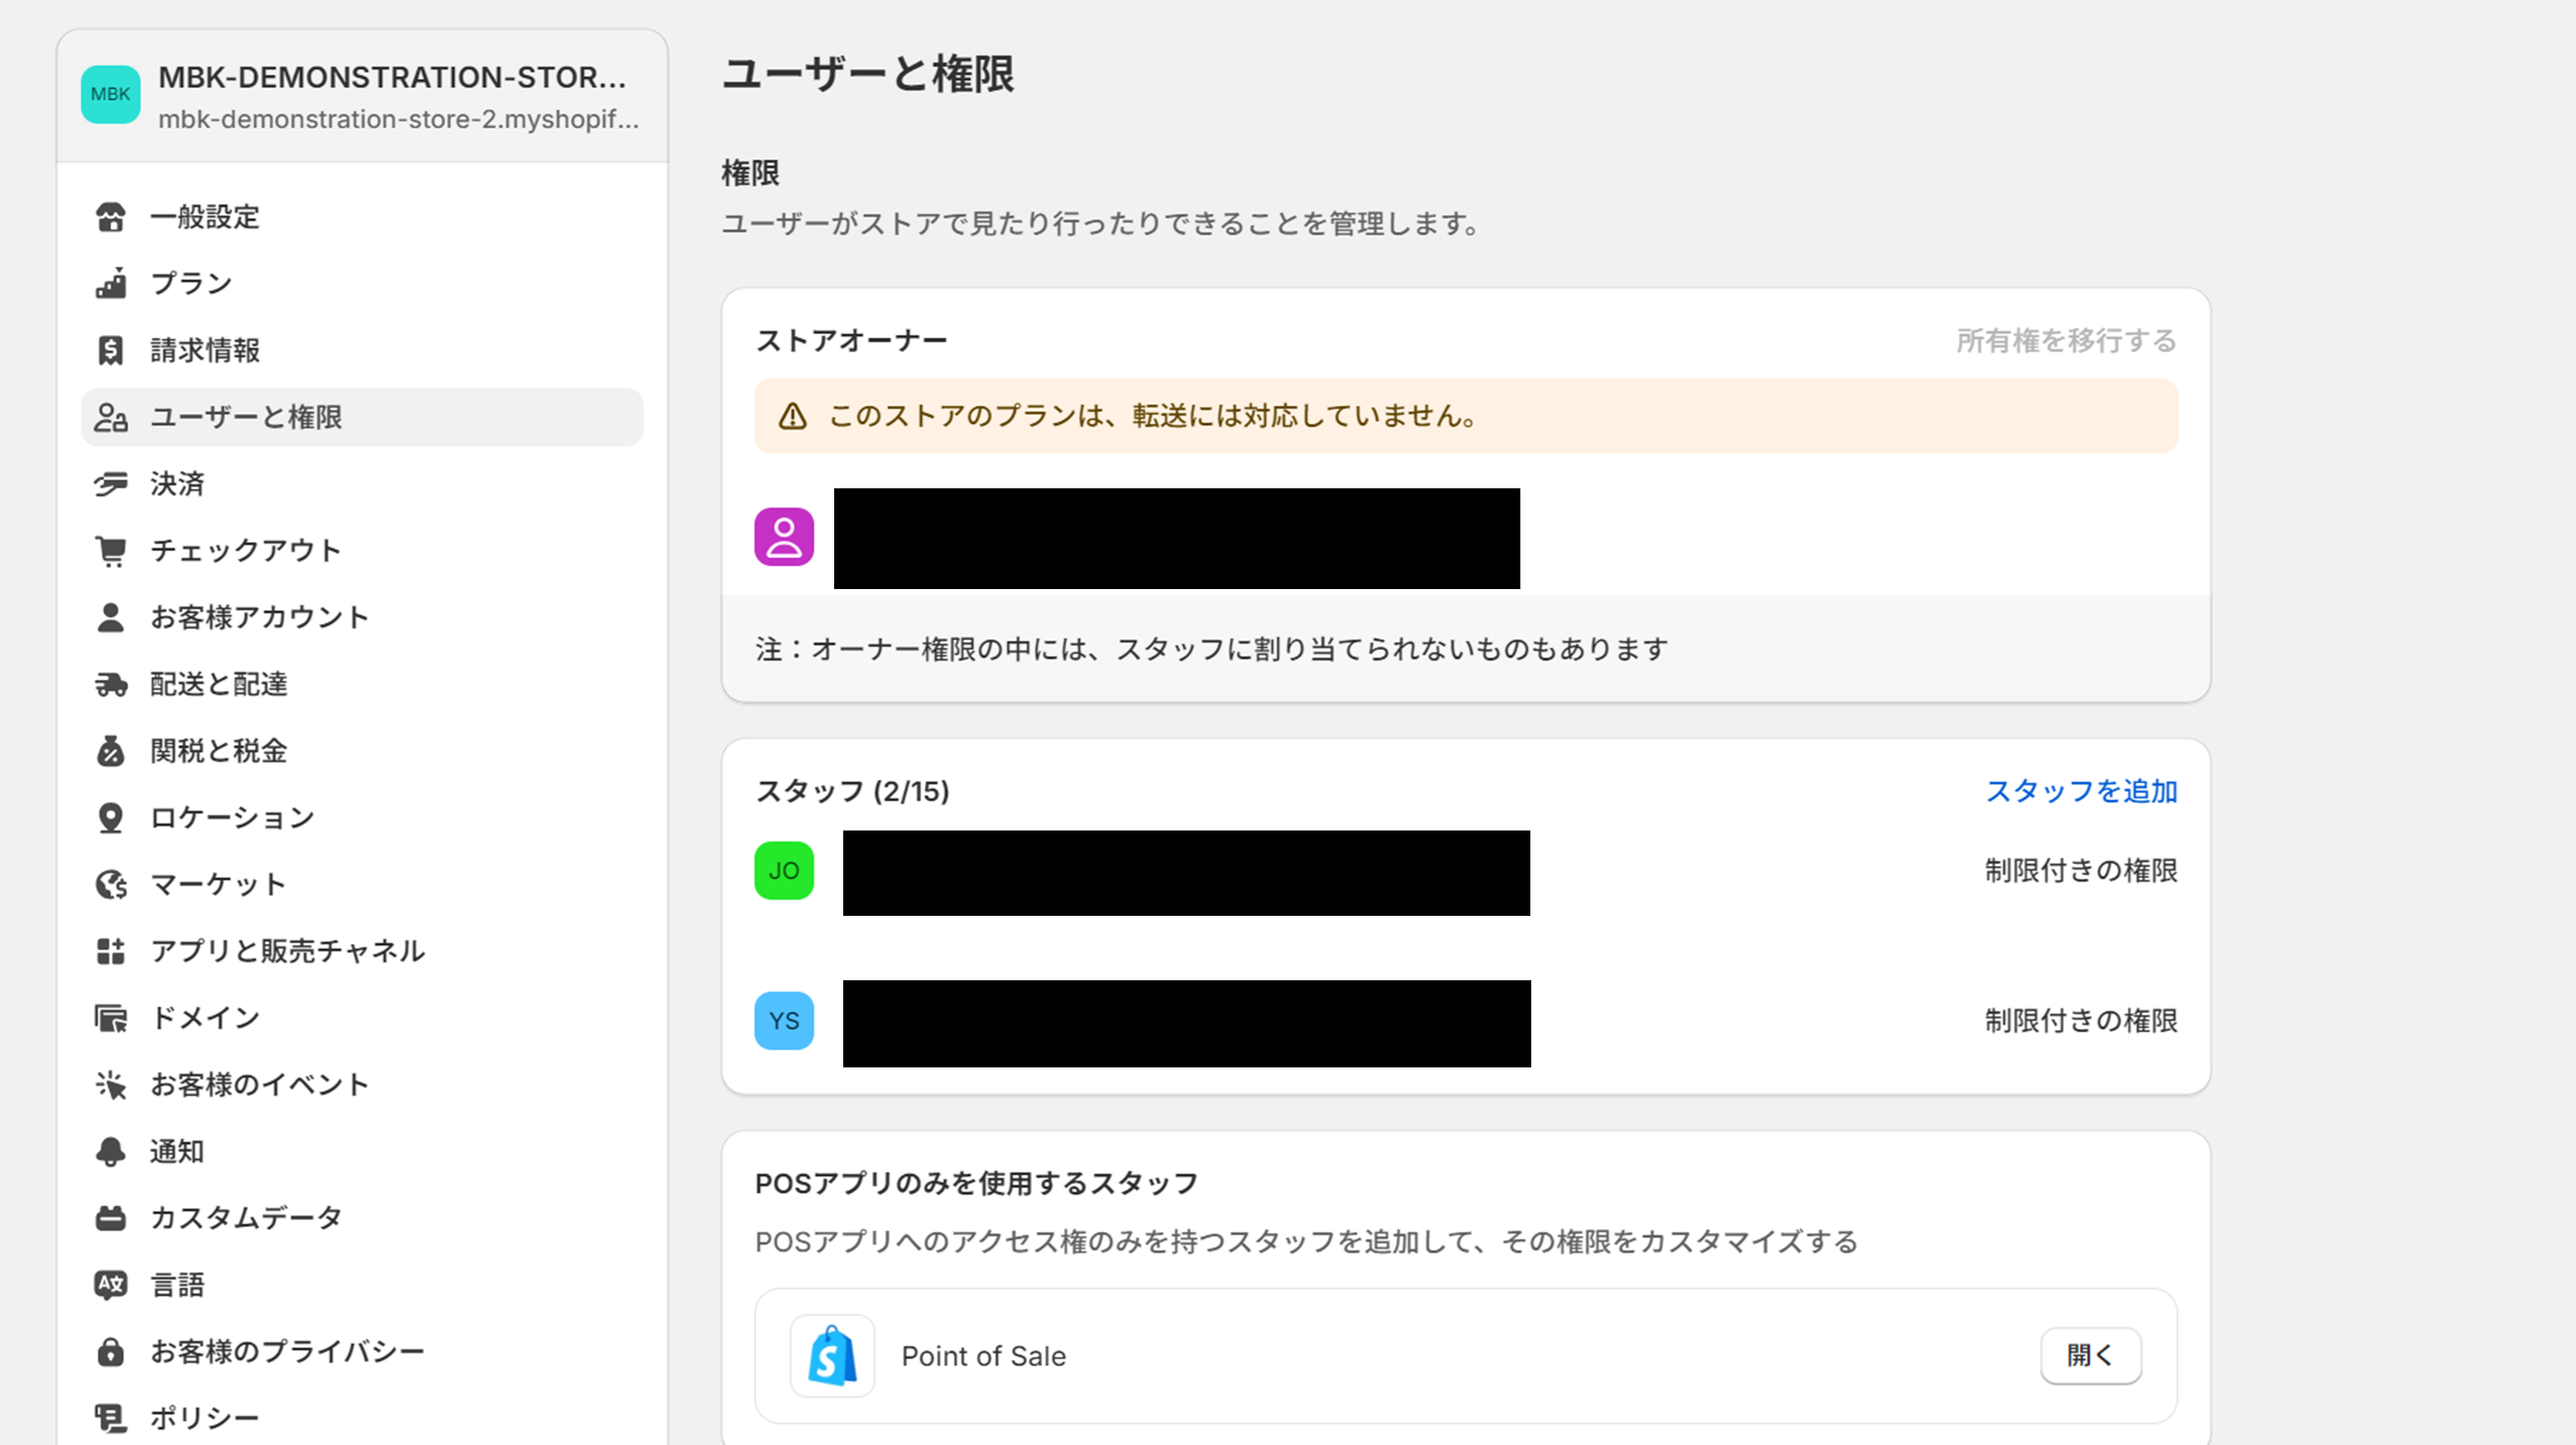Open お客様のプライバシー settings
This screenshot has width=2576, height=1445.
[x=287, y=1352]
